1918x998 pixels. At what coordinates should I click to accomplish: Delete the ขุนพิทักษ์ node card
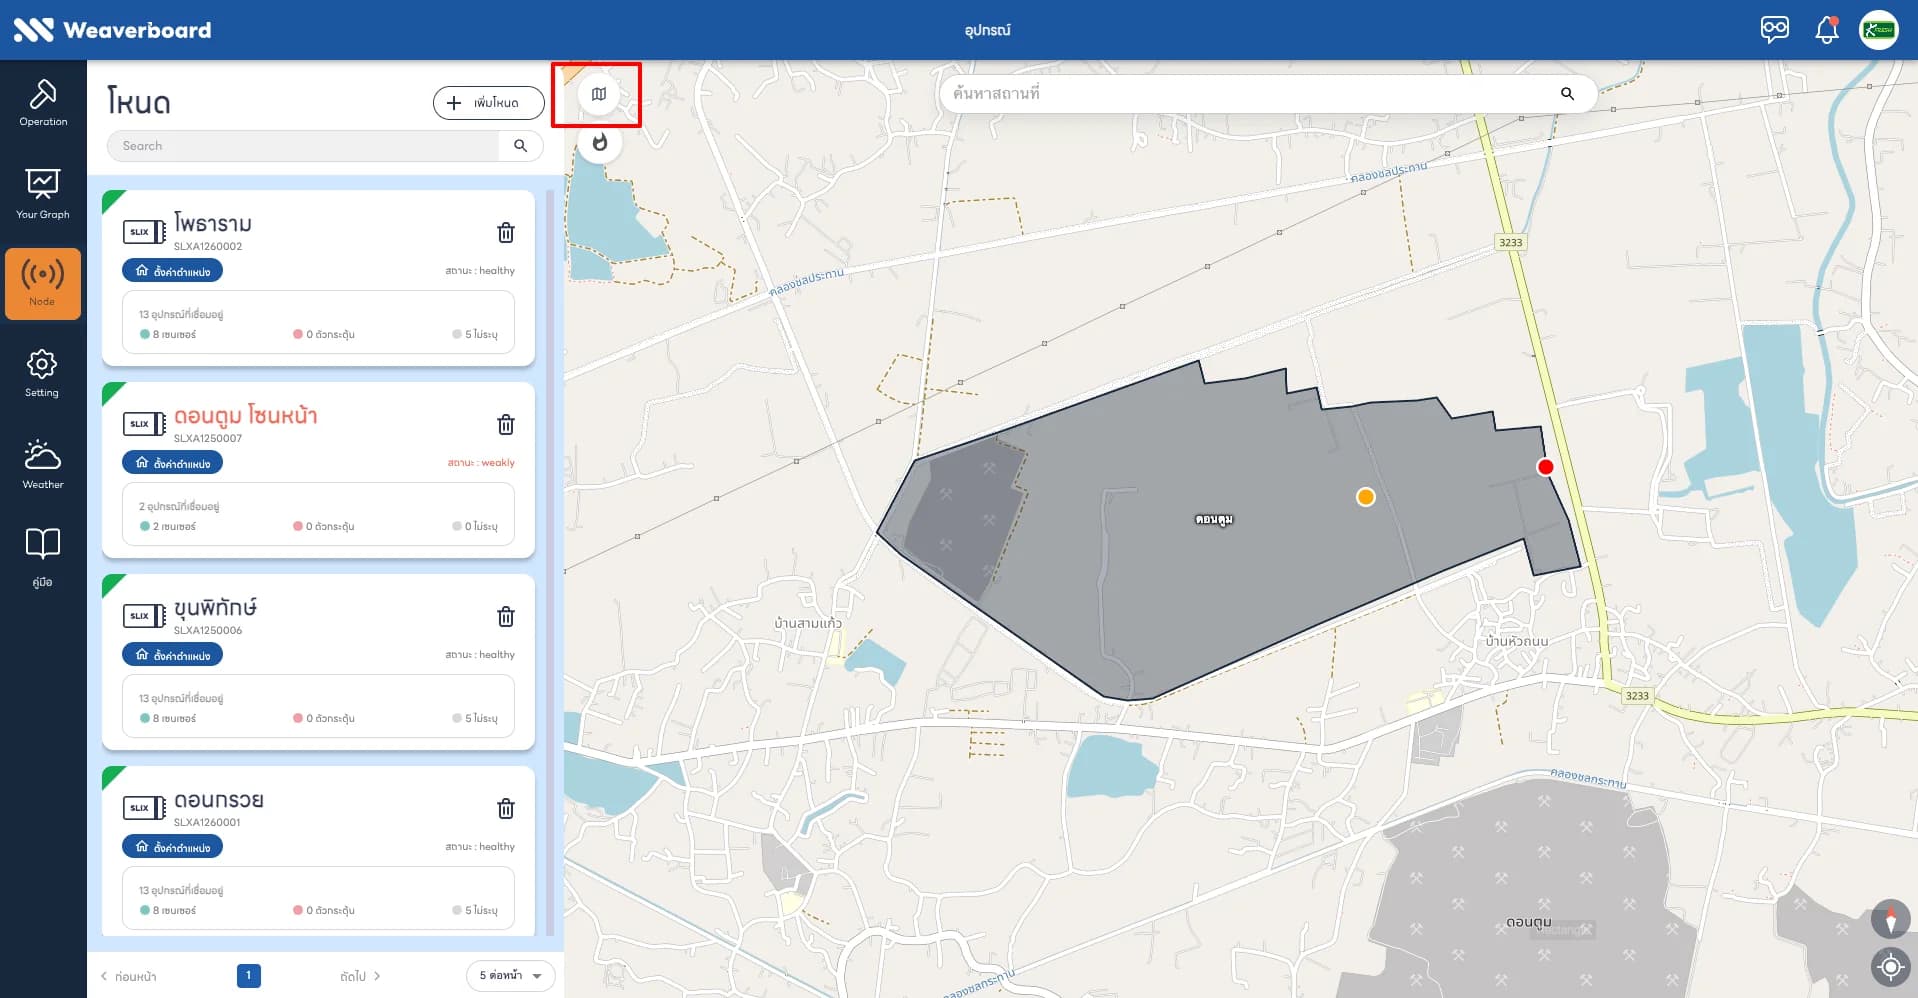[506, 617]
